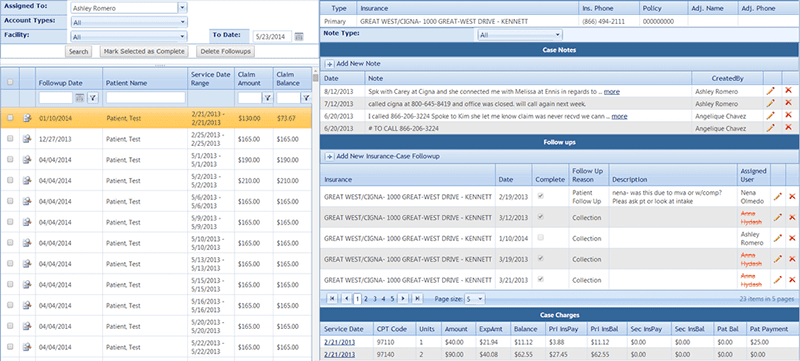The width and height of the screenshot is (800, 361).
Task: Click the Followup Date filter funnel icon
Action: (93, 98)
